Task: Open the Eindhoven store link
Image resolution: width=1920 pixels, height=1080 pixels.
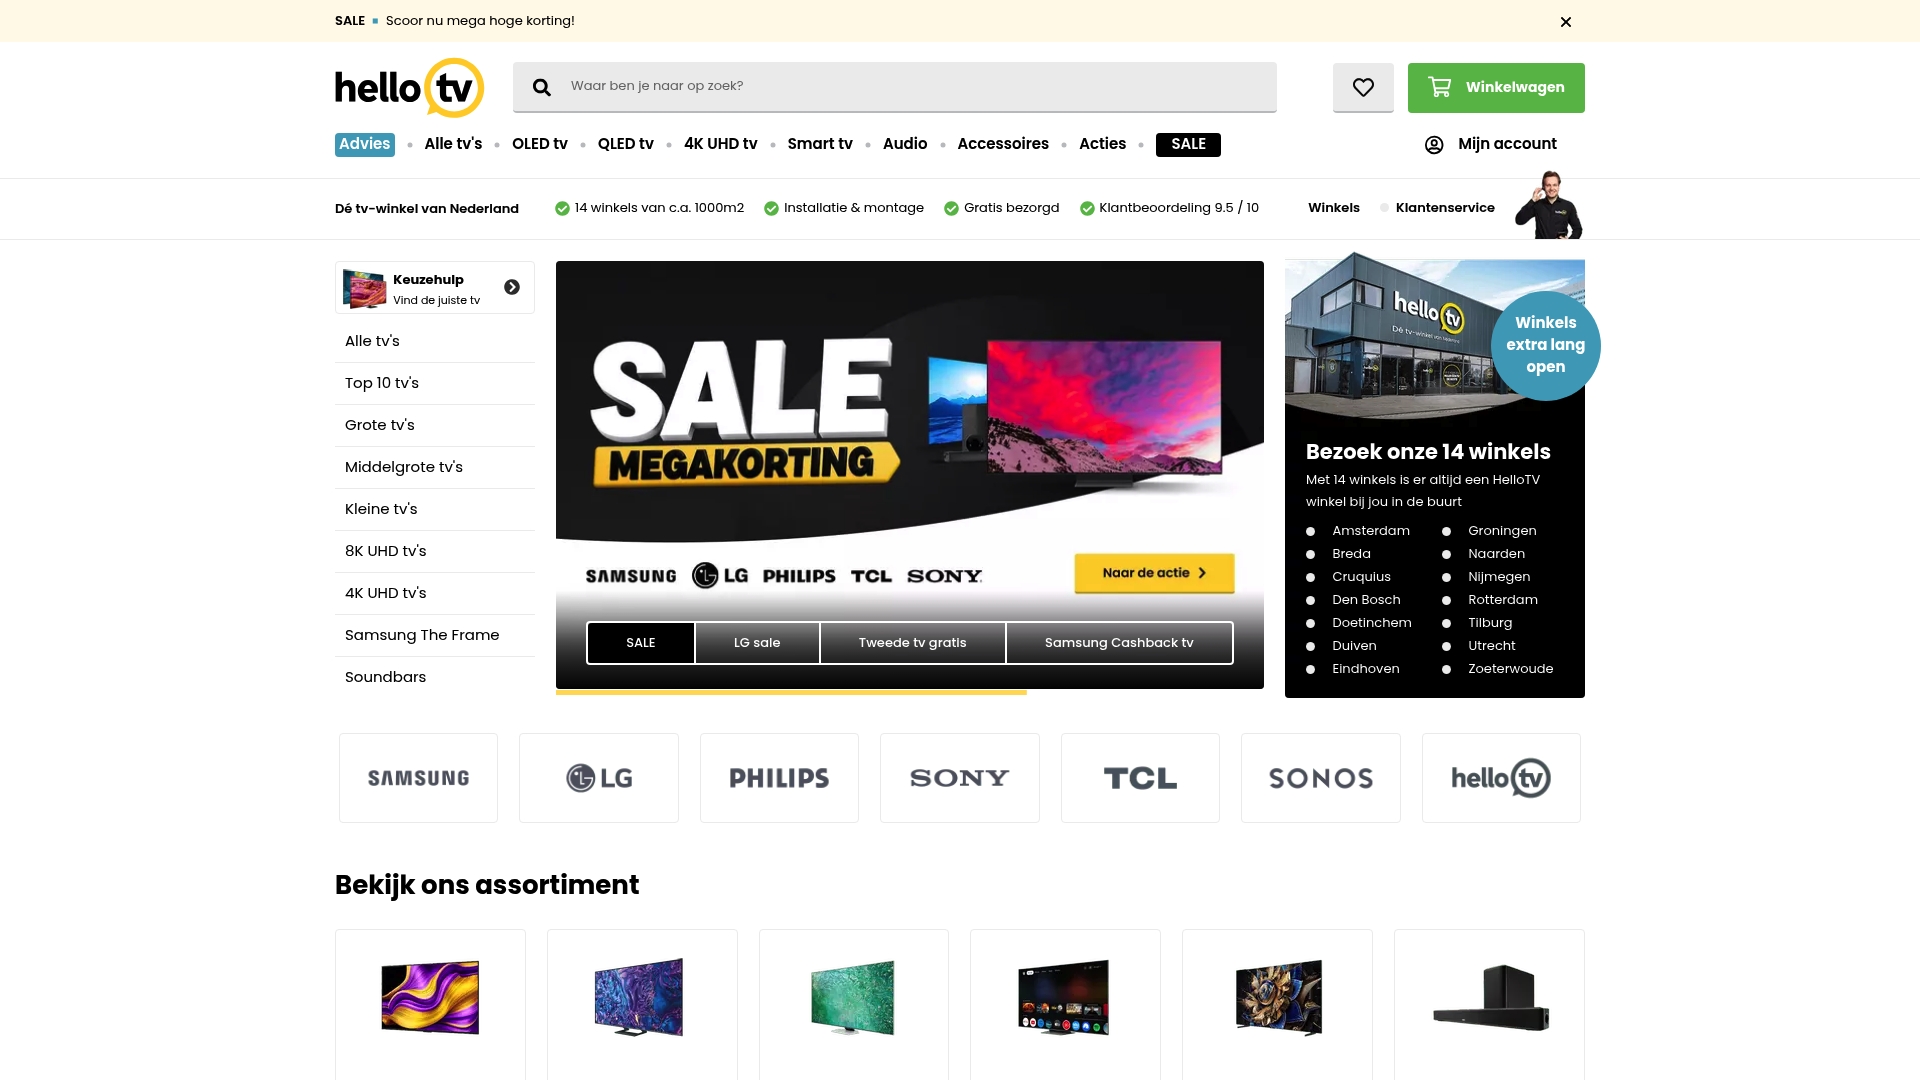Action: (1366, 669)
